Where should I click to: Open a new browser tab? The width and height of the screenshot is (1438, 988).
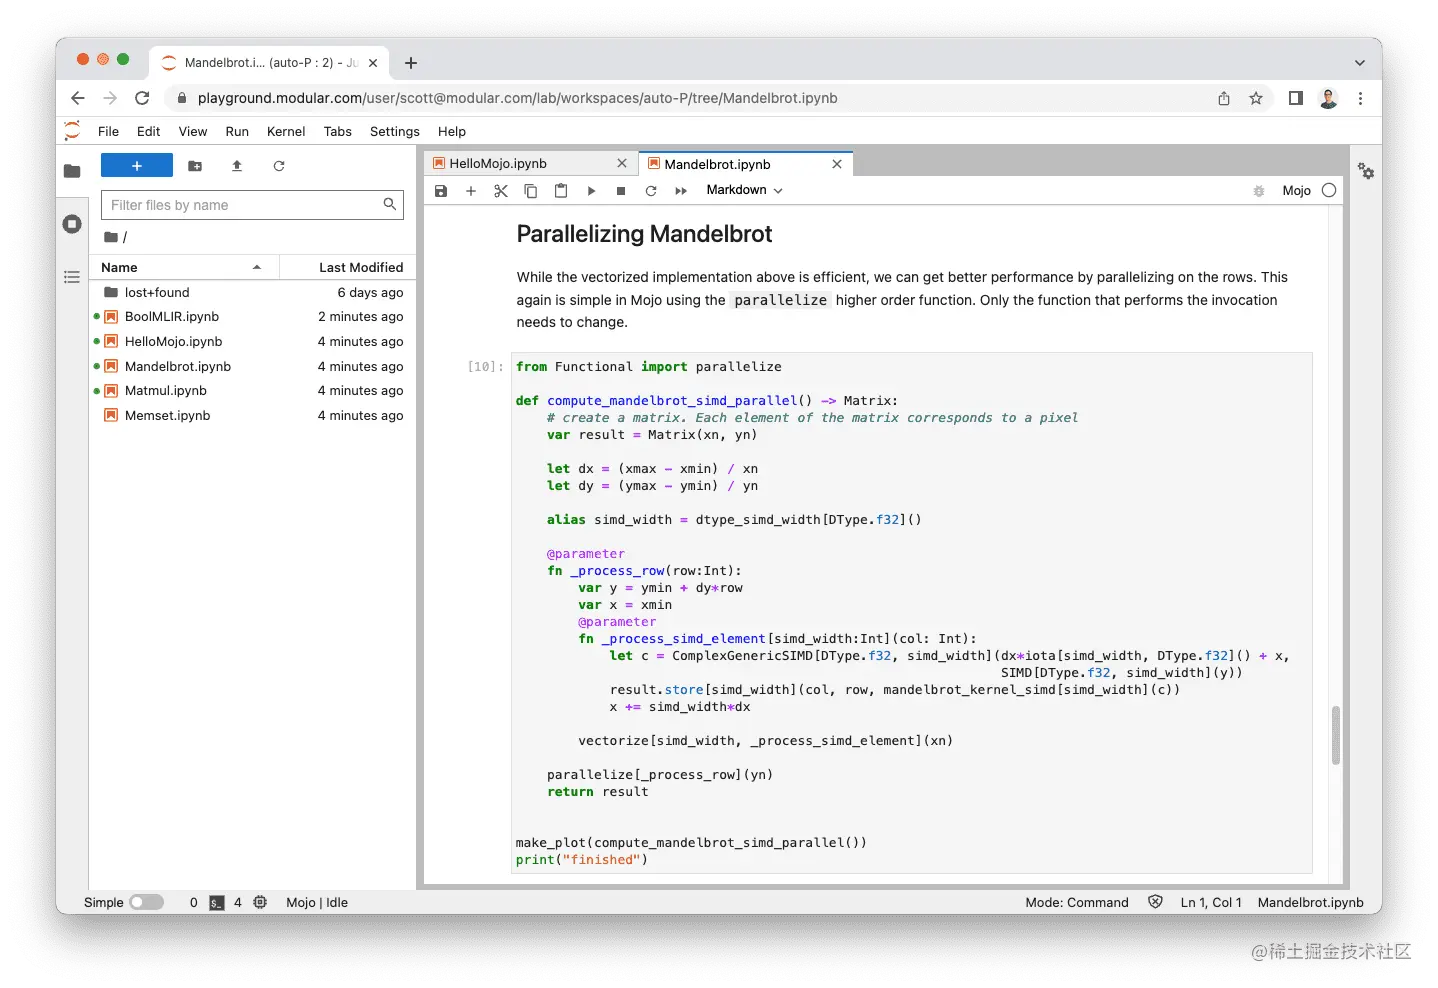(x=411, y=63)
